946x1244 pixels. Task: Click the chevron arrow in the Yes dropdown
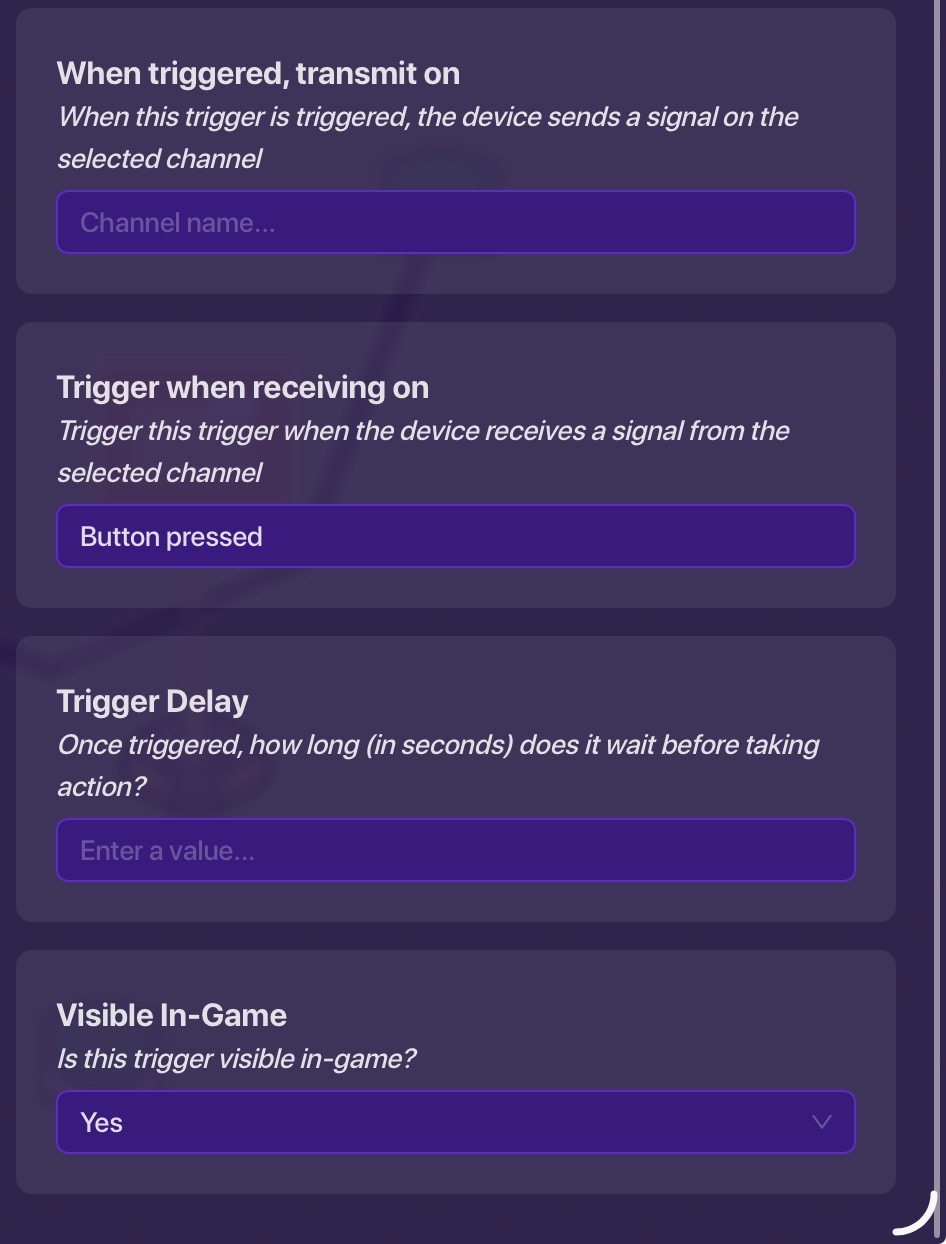(x=821, y=1122)
